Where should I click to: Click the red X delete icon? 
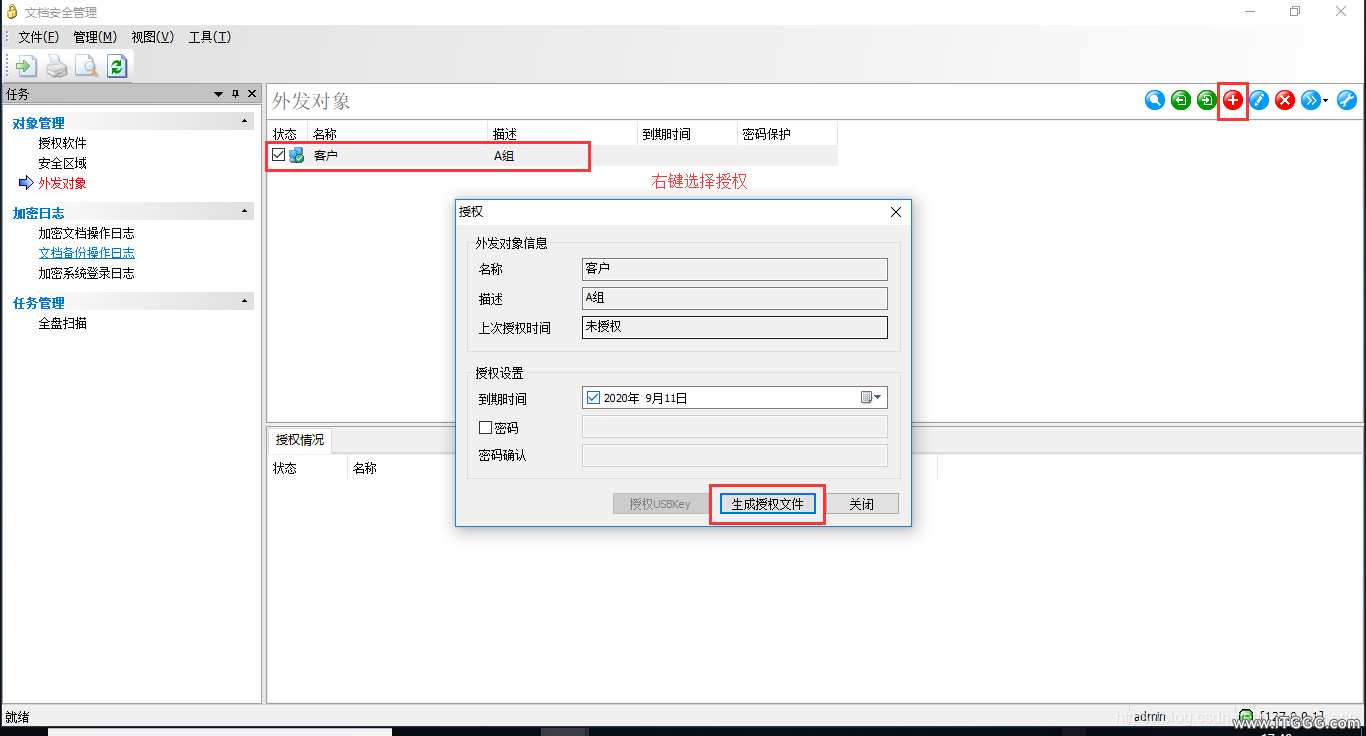(1285, 100)
